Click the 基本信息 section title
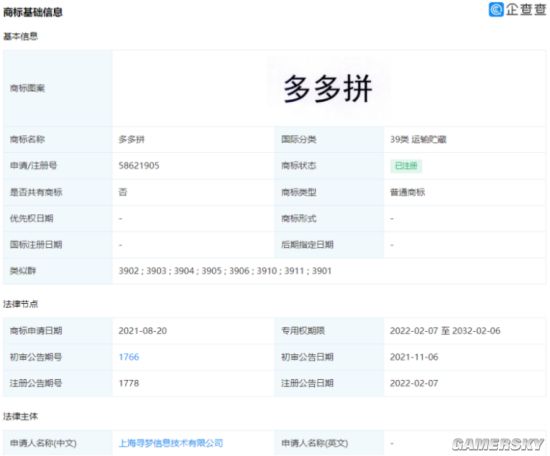 pos(20,36)
